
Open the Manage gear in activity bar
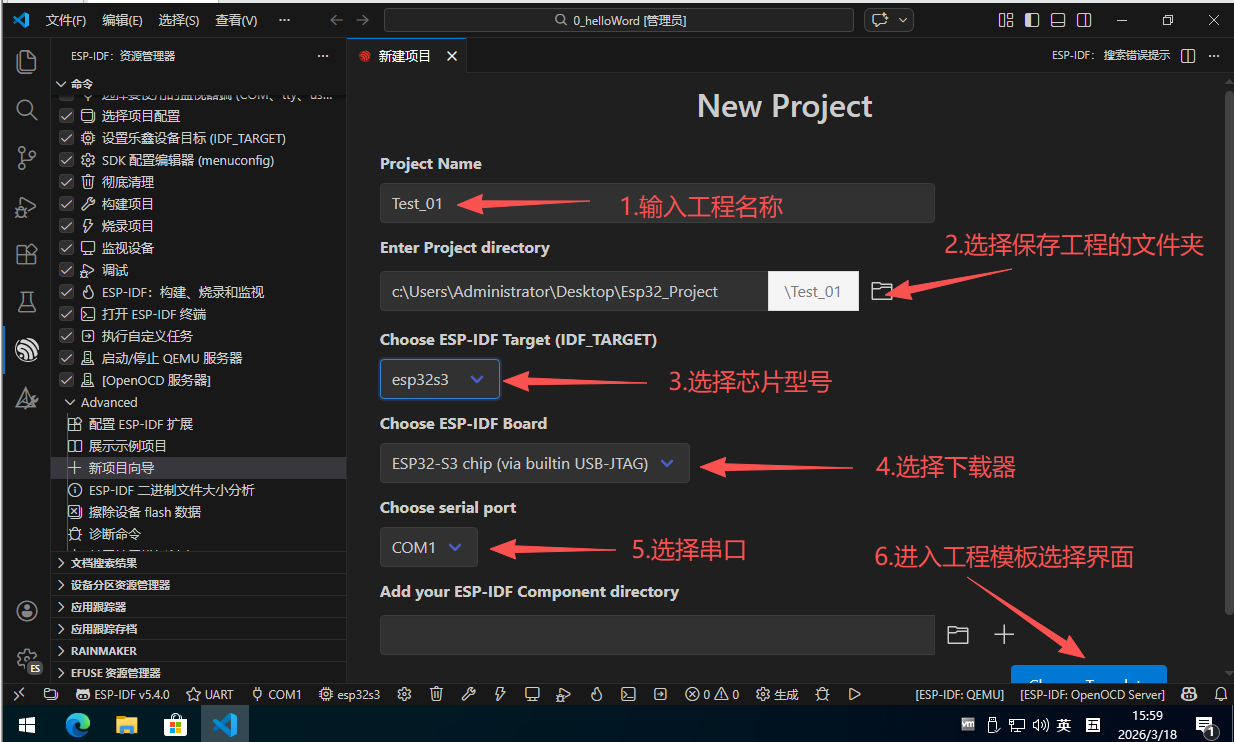click(27, 658)
